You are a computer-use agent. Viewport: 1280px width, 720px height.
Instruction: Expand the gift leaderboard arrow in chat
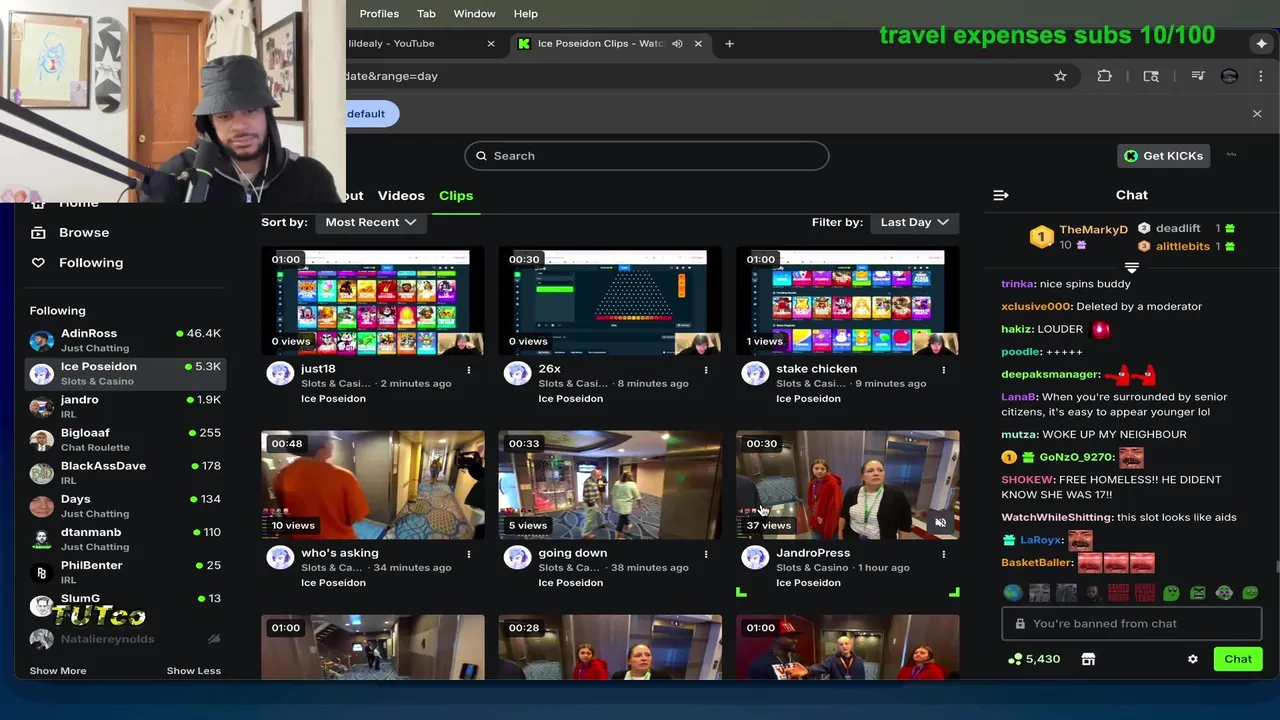click(1132, 267)
